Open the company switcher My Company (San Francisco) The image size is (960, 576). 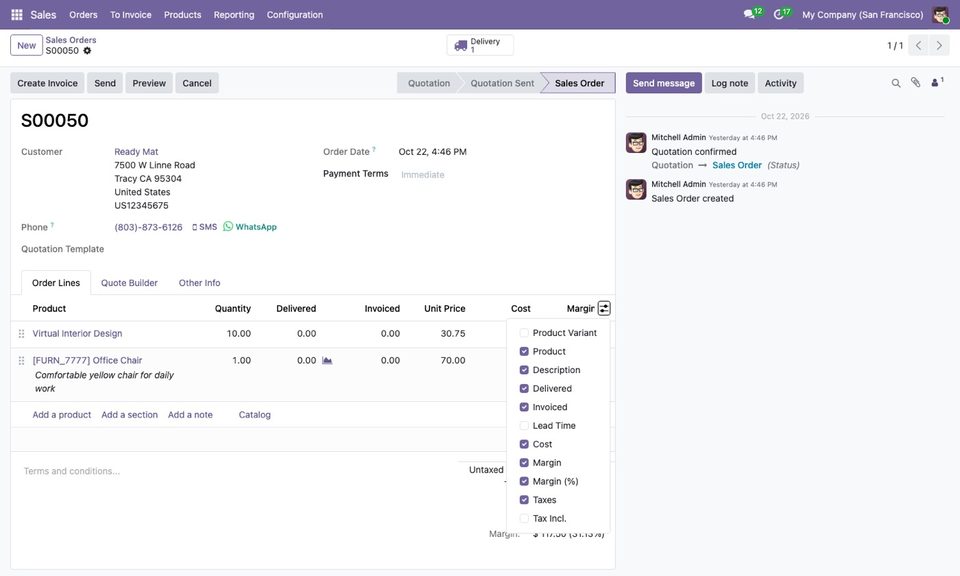pos(863,15)
